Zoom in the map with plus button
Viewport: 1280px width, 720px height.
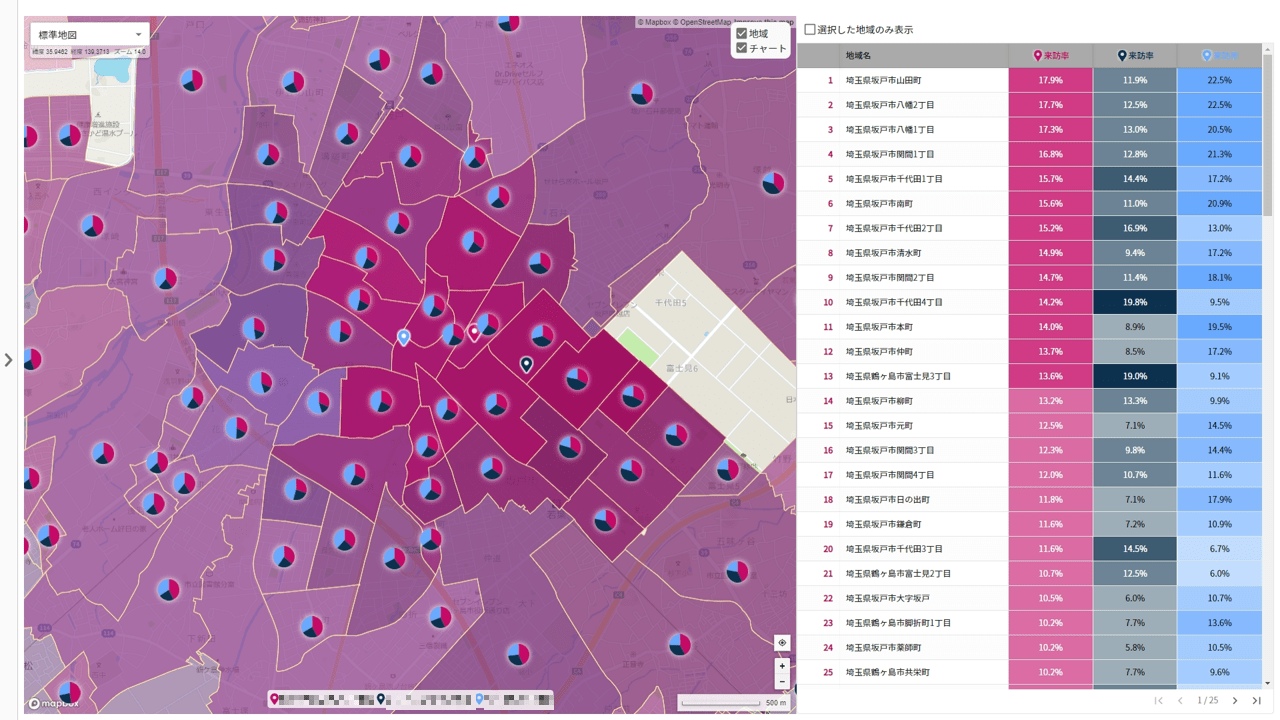pos(782,666)
